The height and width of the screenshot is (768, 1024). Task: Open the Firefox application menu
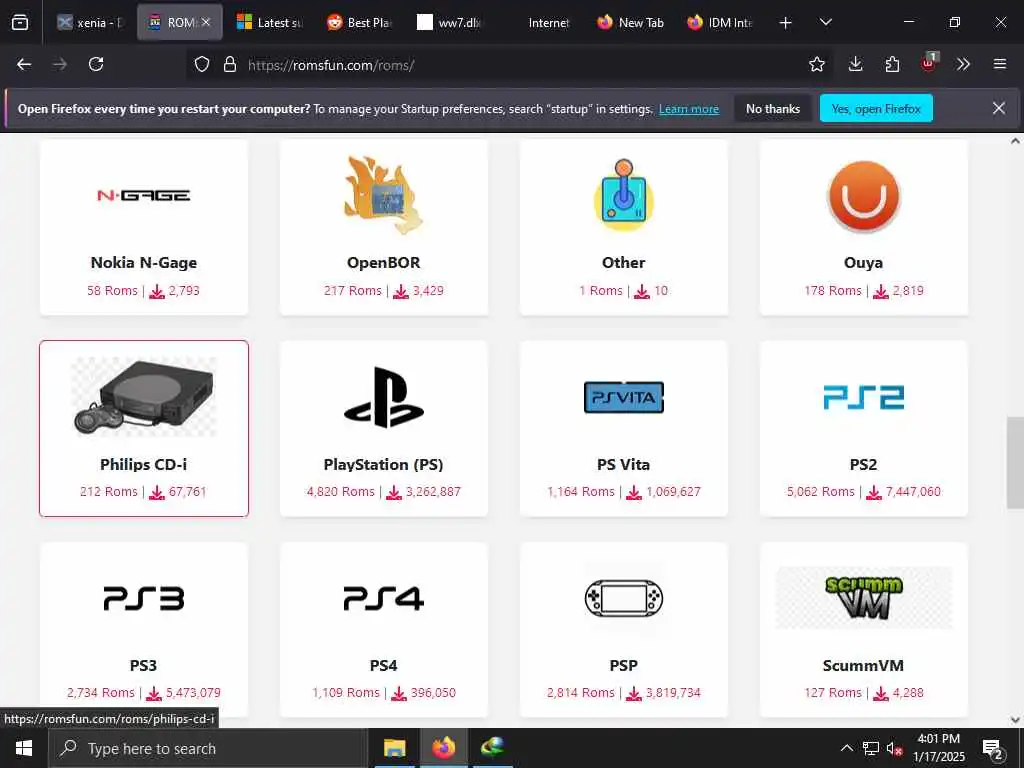1000,64
